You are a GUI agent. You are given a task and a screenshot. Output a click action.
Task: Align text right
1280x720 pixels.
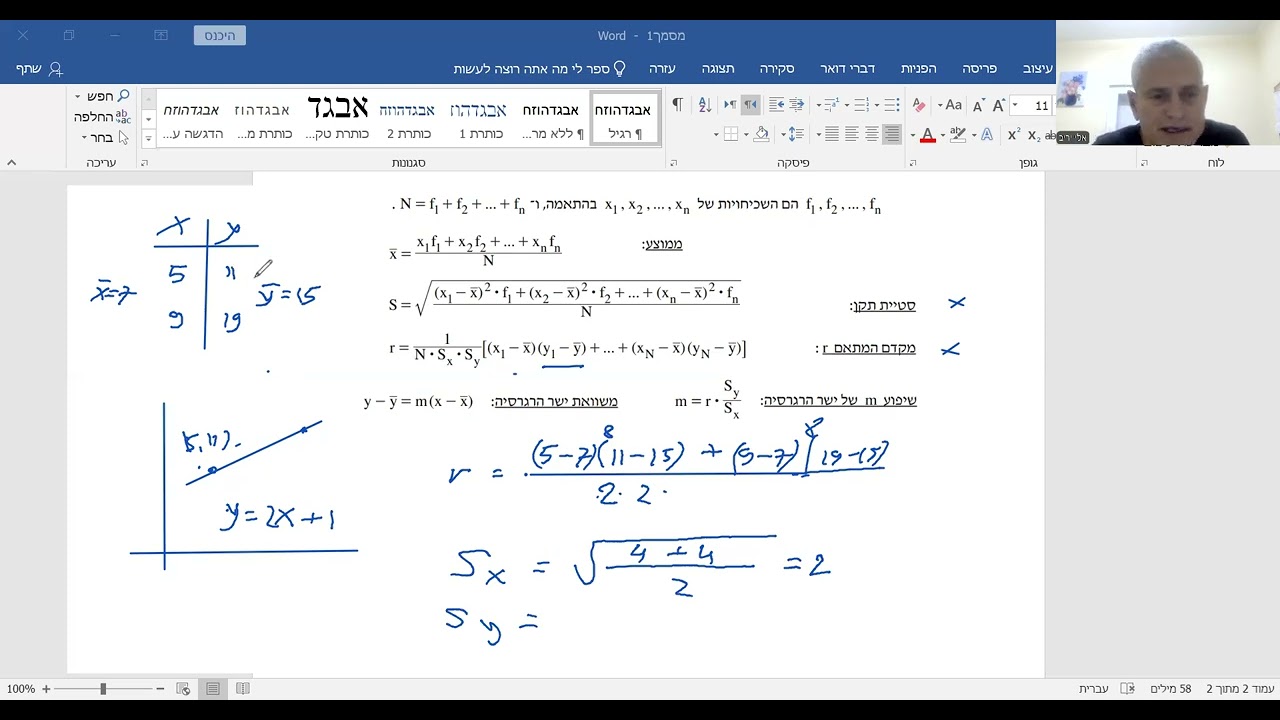point(892,134)
